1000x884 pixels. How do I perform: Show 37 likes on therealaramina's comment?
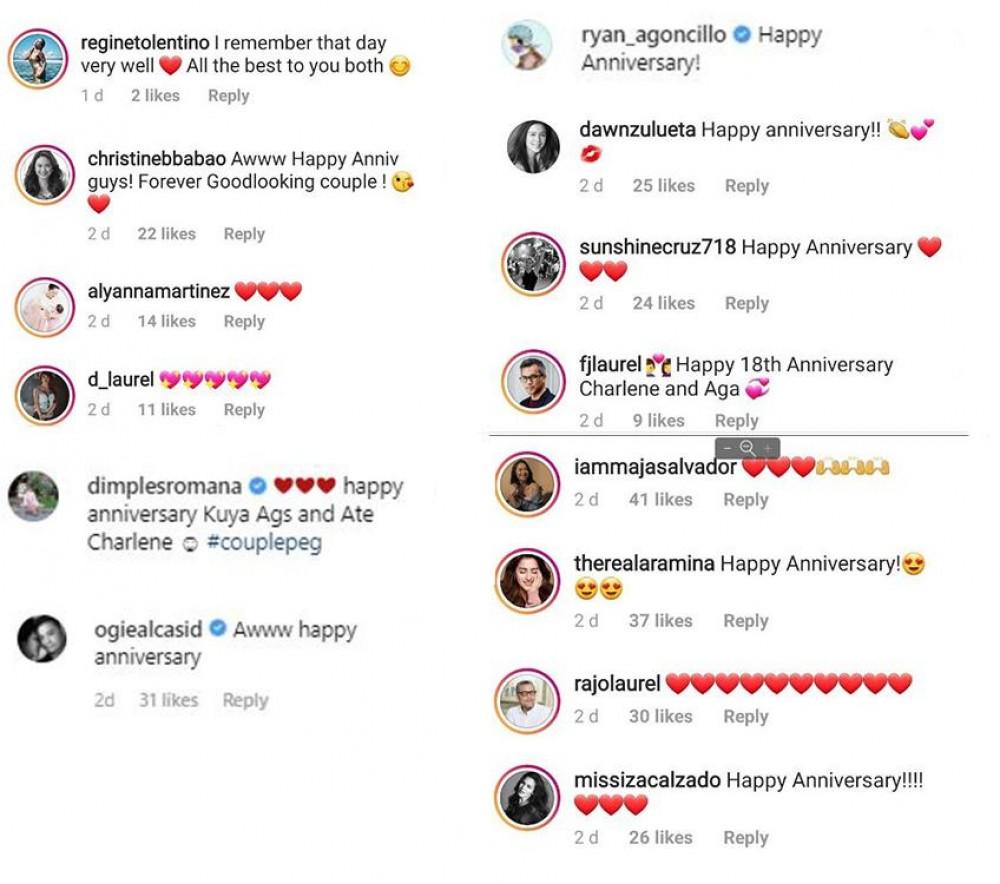point(660,621)
